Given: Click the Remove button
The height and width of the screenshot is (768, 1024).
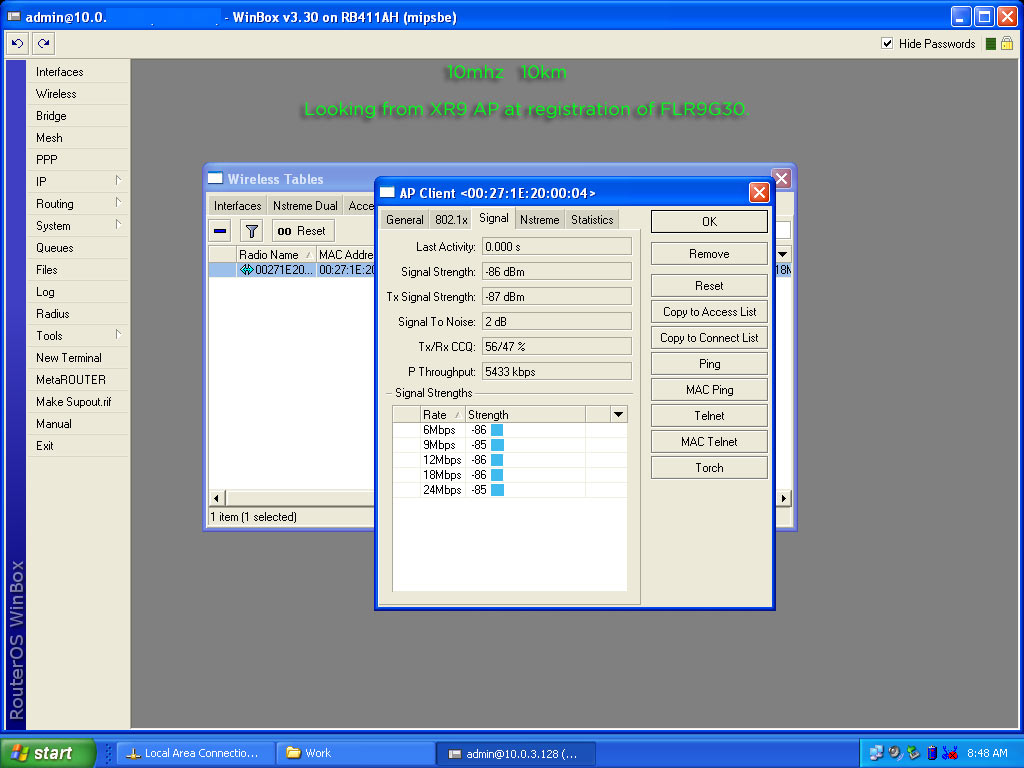Looking at the screenshot, I should pyautogui.click(x=709, y=254).
